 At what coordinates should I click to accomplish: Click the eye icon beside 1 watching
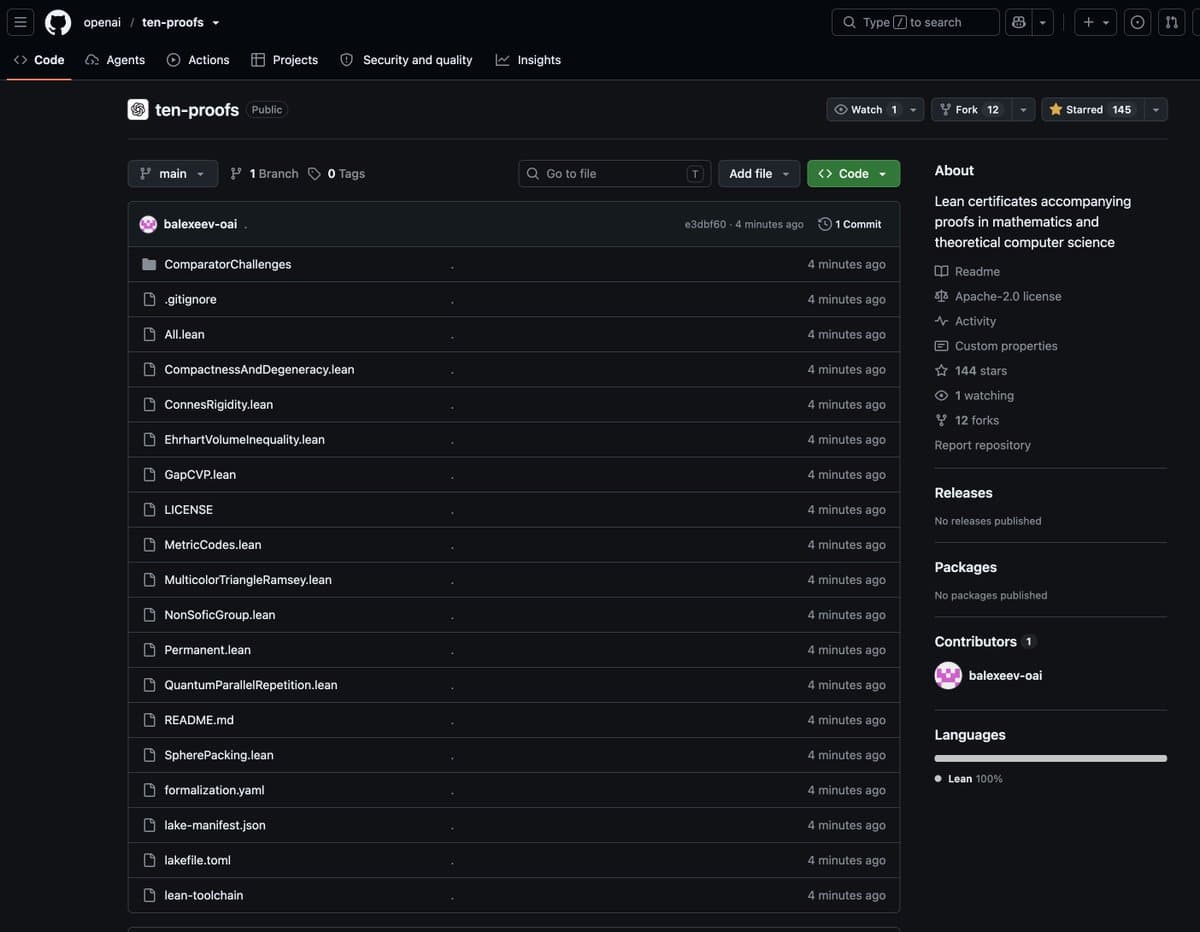941,395
